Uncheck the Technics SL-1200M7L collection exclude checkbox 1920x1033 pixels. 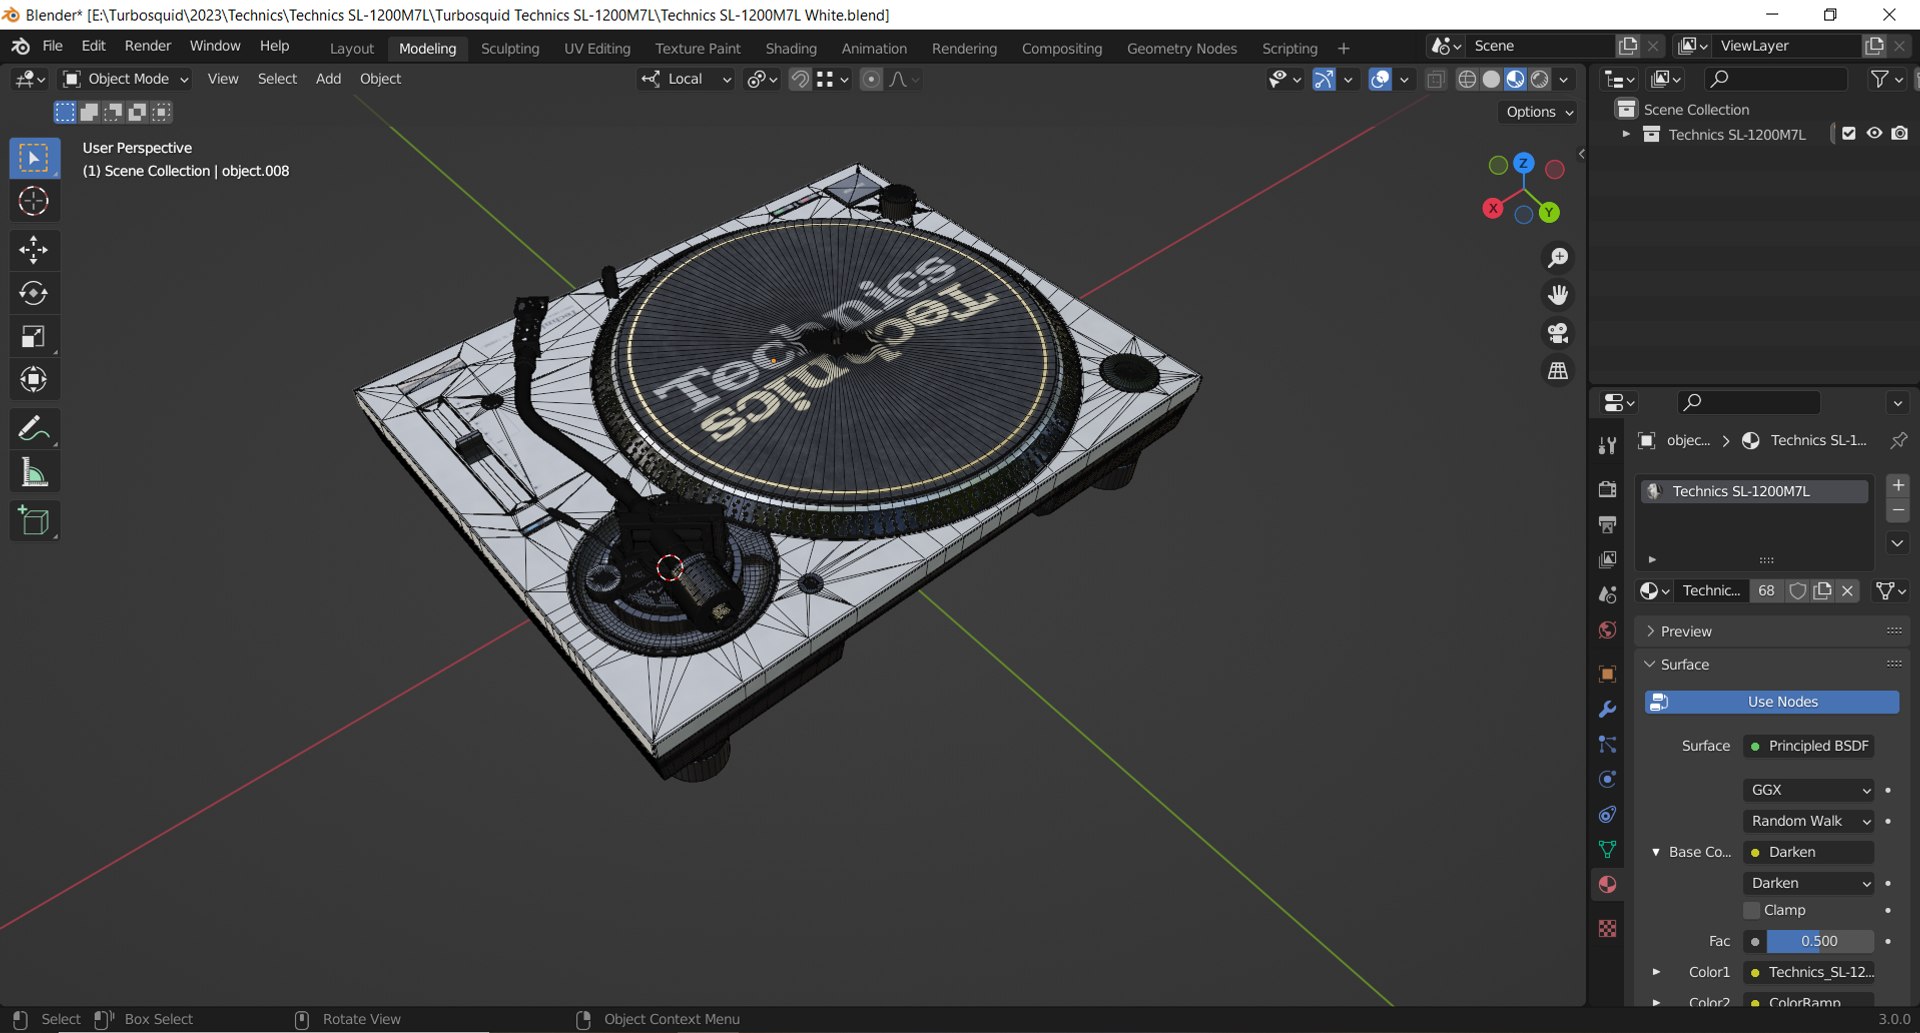click(1849, 134)
